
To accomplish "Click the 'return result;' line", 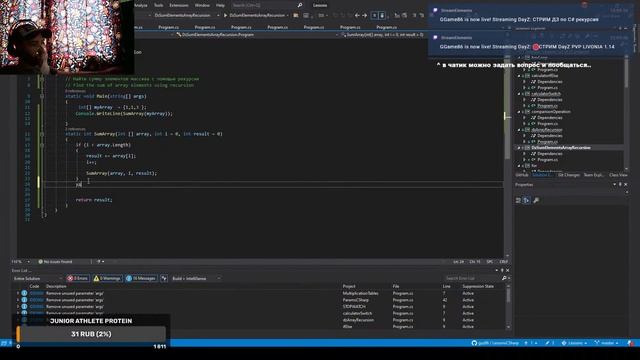I will pyautogui.click(x=94, y=200).
